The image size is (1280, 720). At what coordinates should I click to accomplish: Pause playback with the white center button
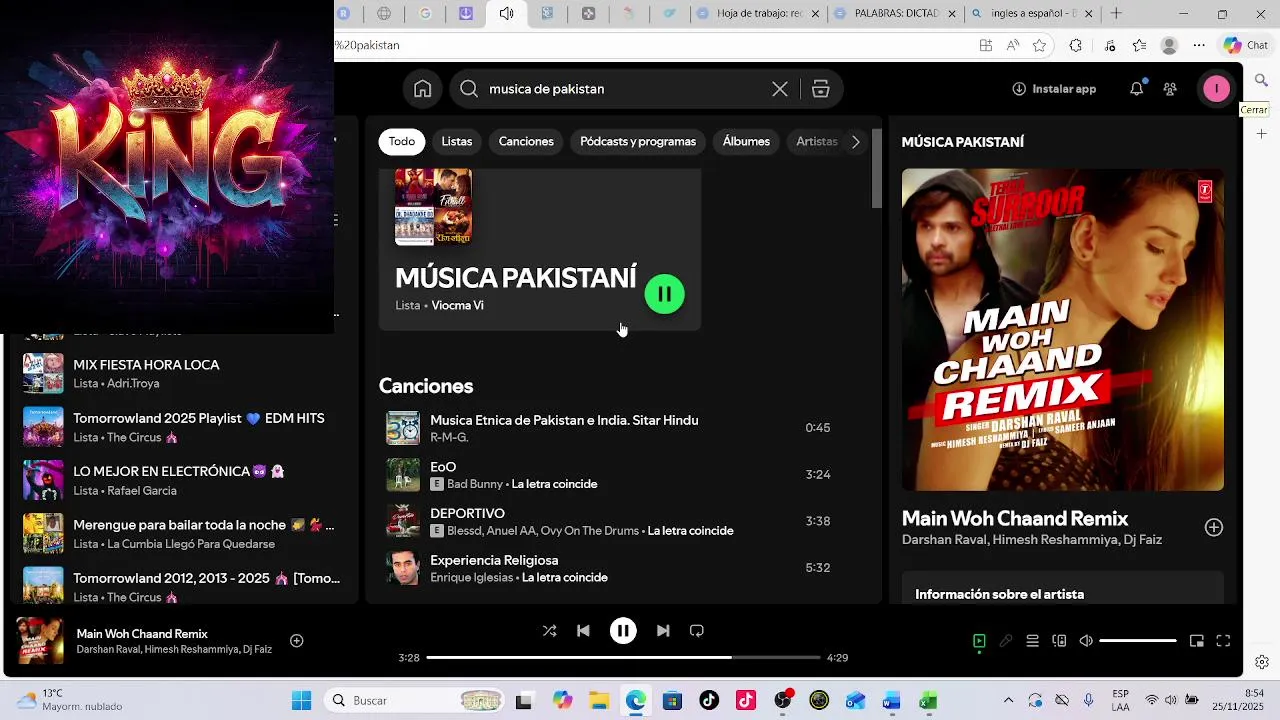pyautogui.click(x=623, y=631)
